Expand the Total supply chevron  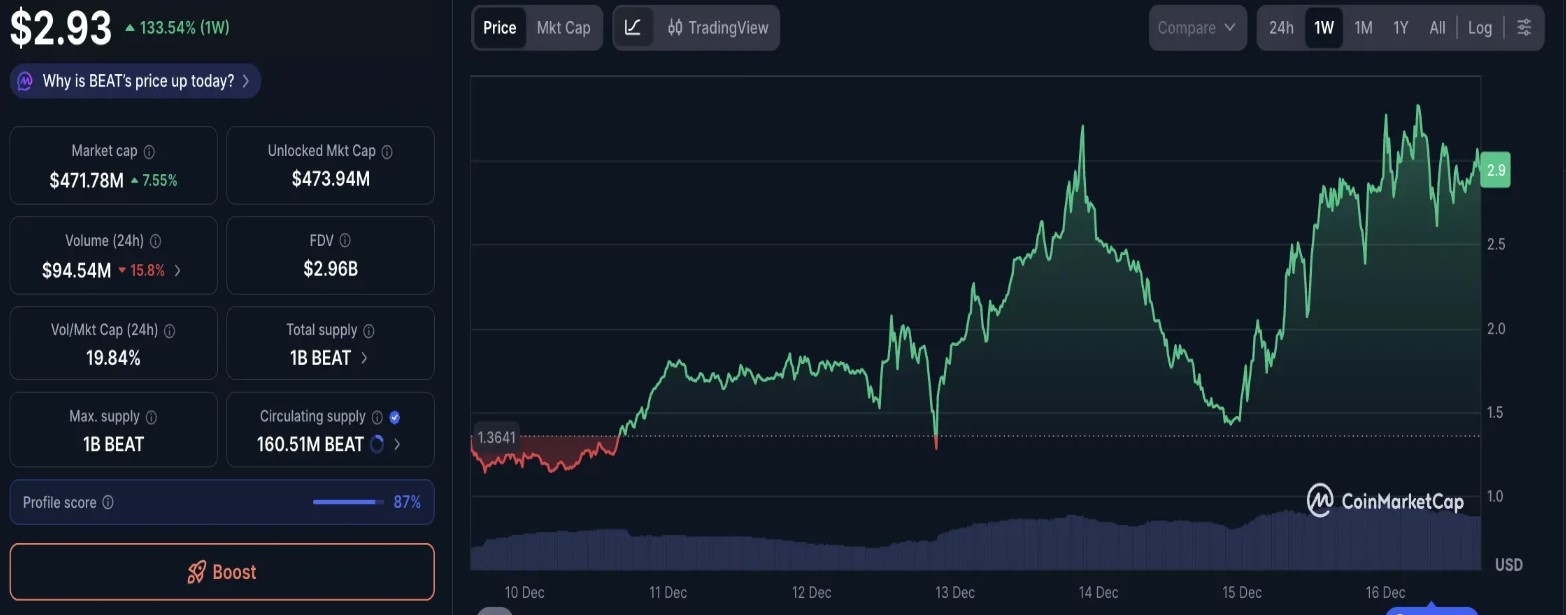[364, 358]
